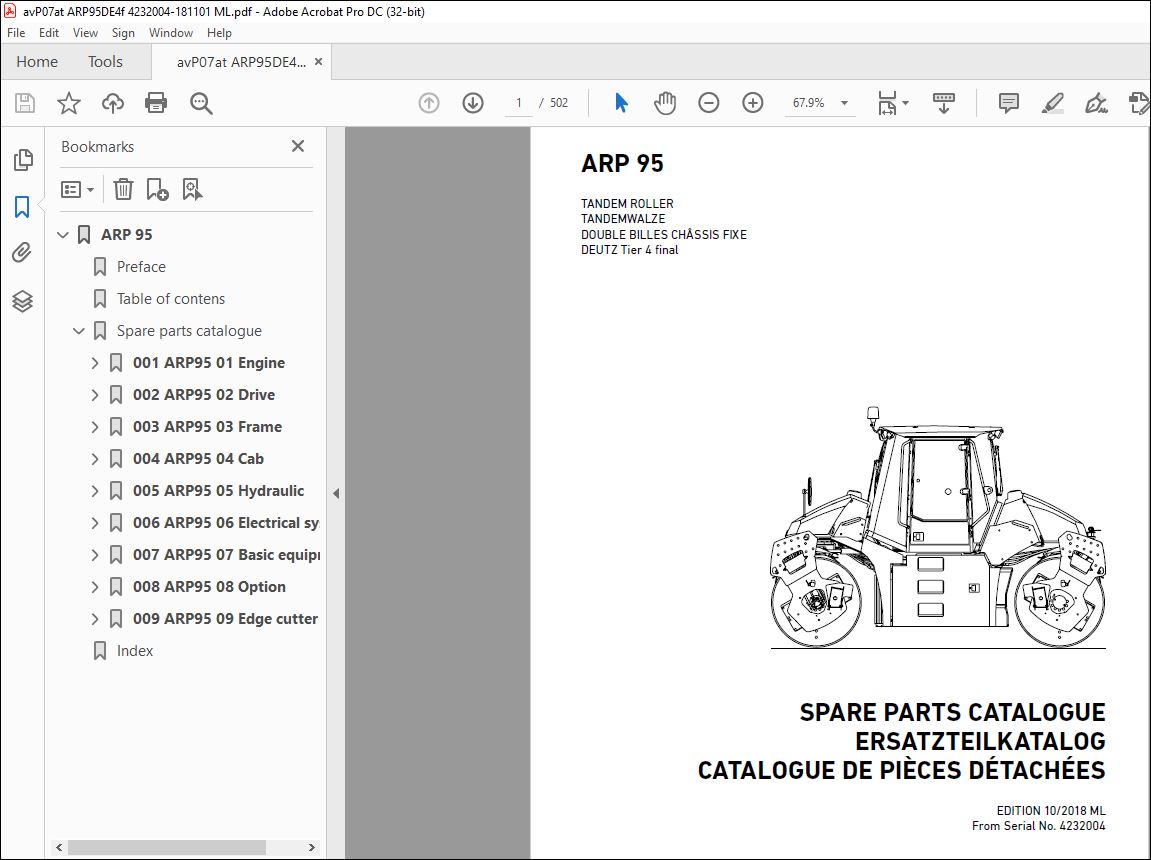Open the sign document pen tool
Image resolution: width=1151 pixels, height=860 pixels.
pos(1096,103)
